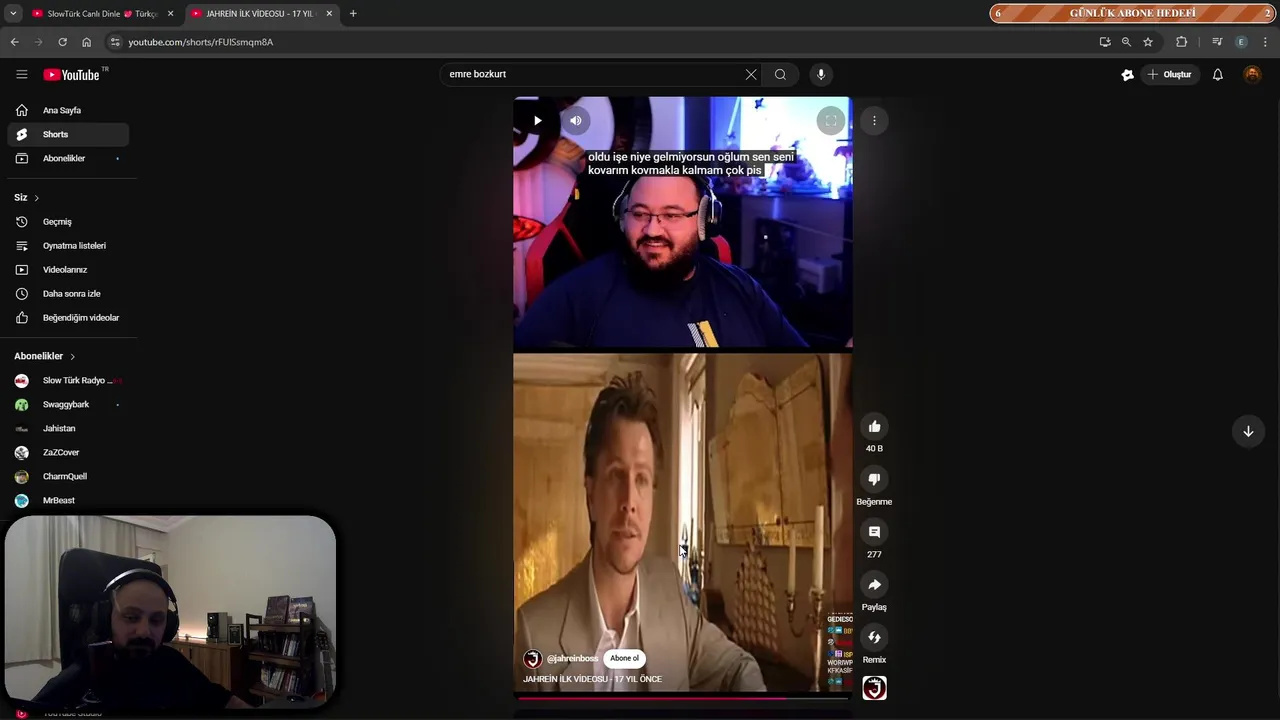The width and height of the screenshot is (1280, 720).
Task: Open Geçmiş history
Action: pyautogui.click(x=68, y=221)
